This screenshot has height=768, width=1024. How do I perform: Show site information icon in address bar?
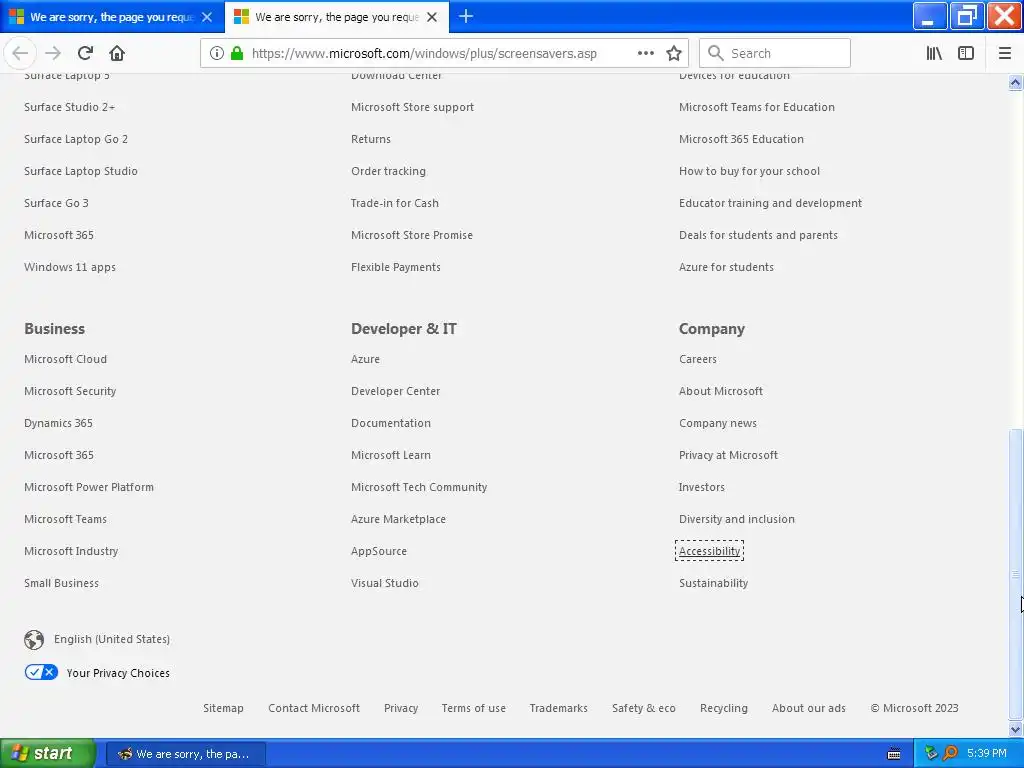point(217,54)
